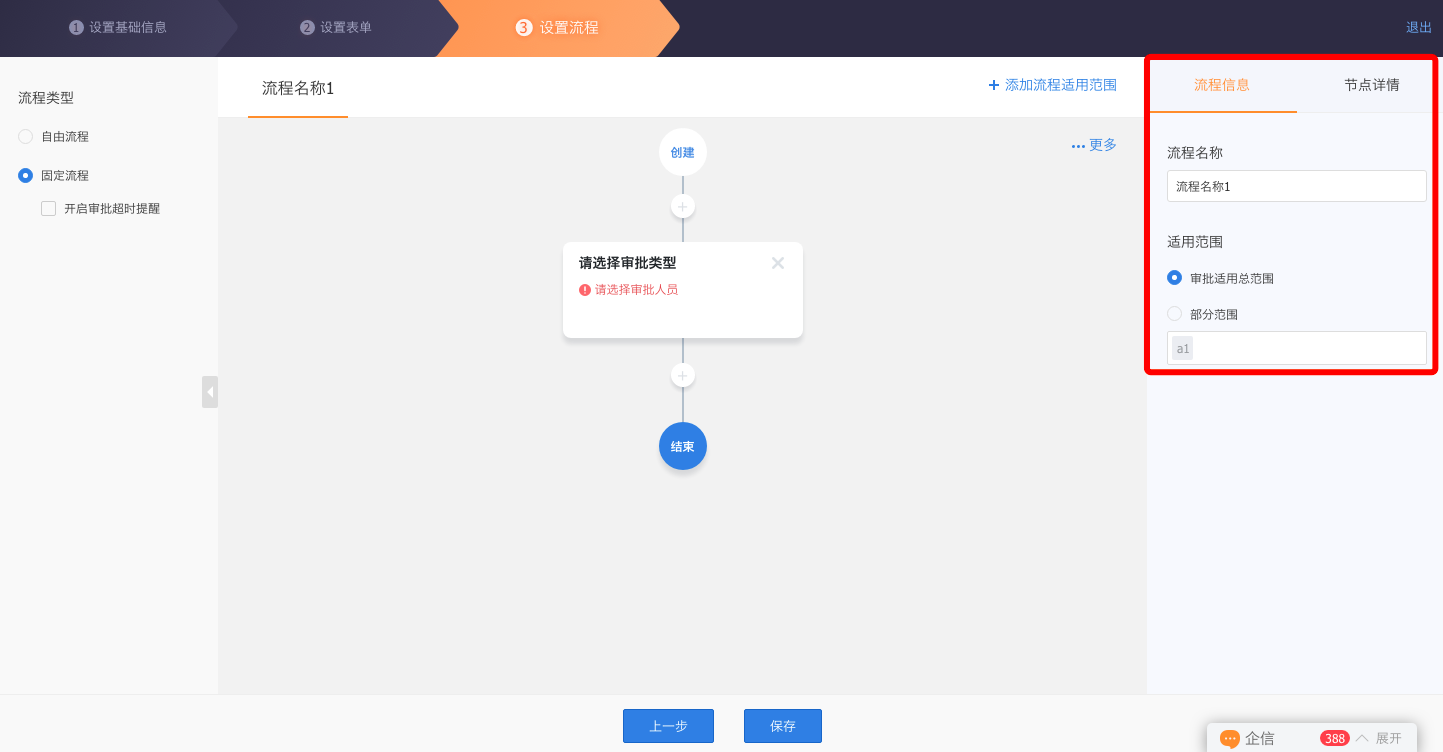Click the 企信 chat bubble icon
This screenshot has height=752, width=1443.
1230,739
